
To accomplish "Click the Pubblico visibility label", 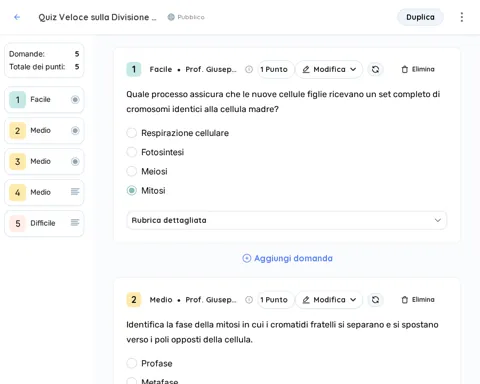I will pyautogui.click(x=191, y=17).
